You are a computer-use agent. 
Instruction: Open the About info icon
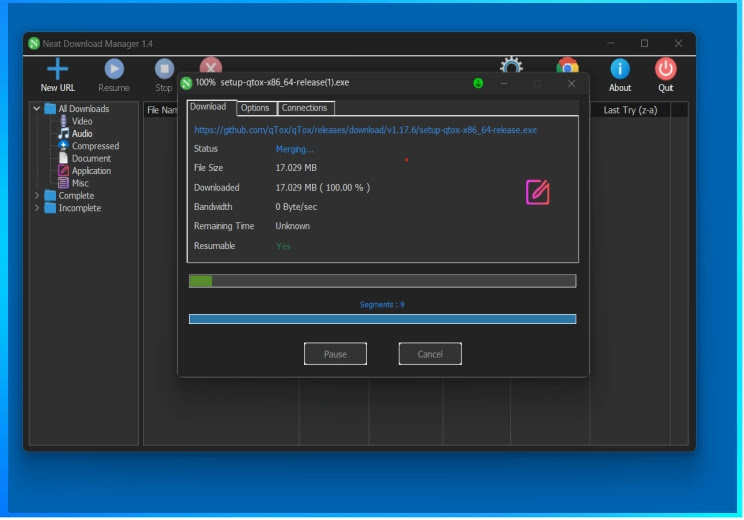(620, 69)
